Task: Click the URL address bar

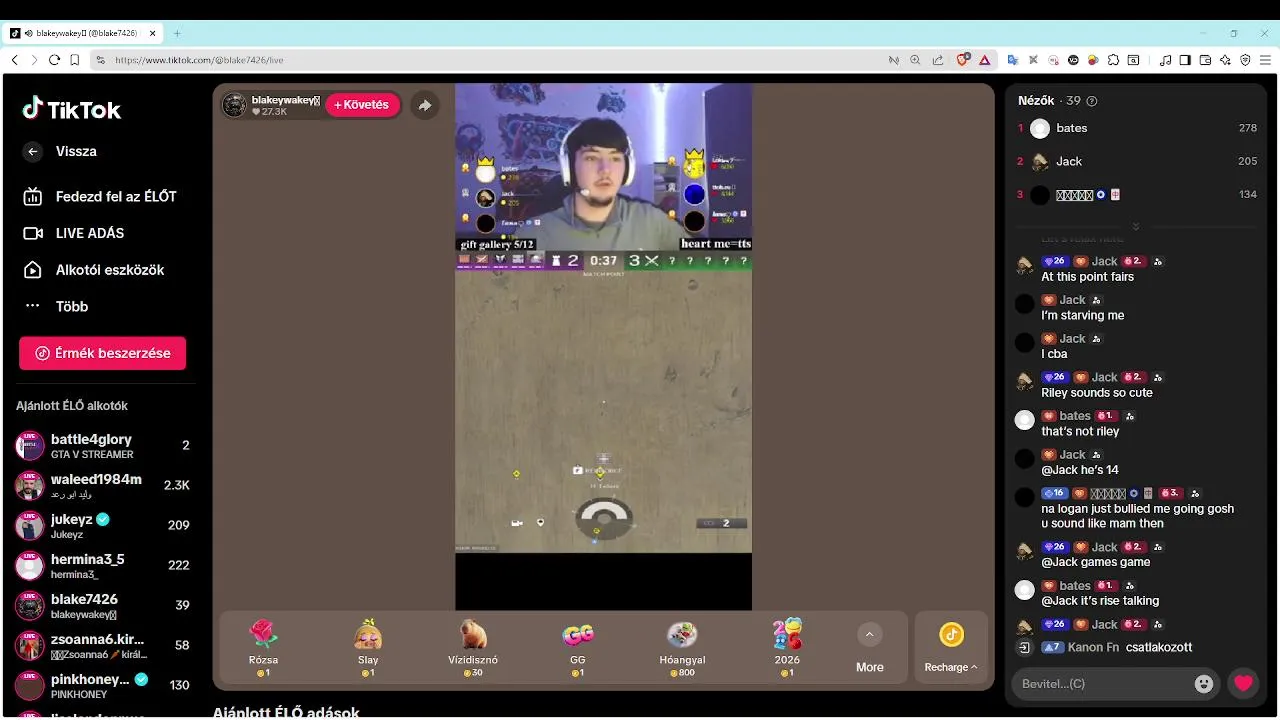Action: pyautogui.click(x=490, y=60)
